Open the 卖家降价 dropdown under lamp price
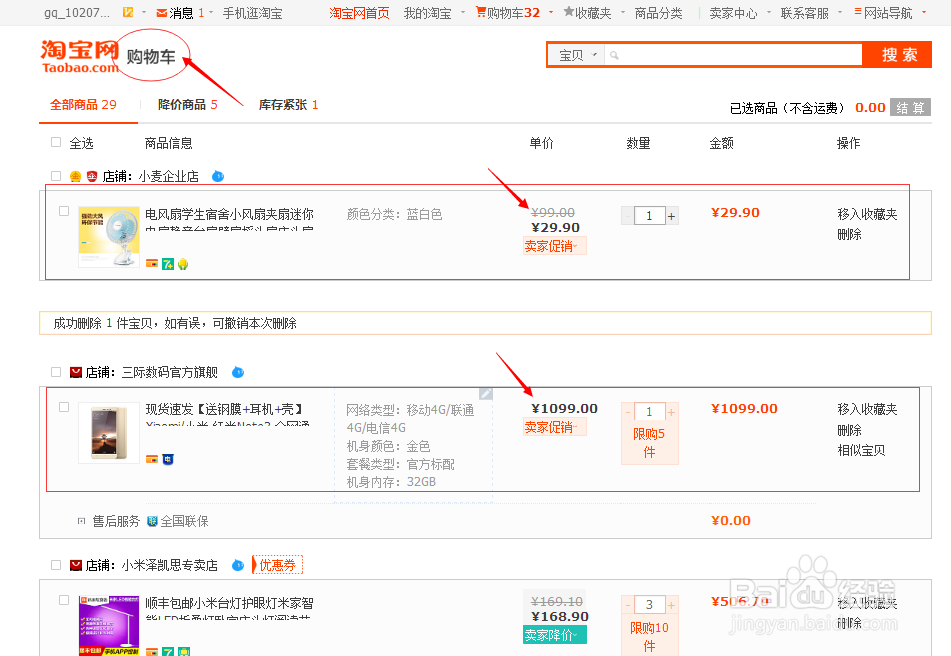 554,635
